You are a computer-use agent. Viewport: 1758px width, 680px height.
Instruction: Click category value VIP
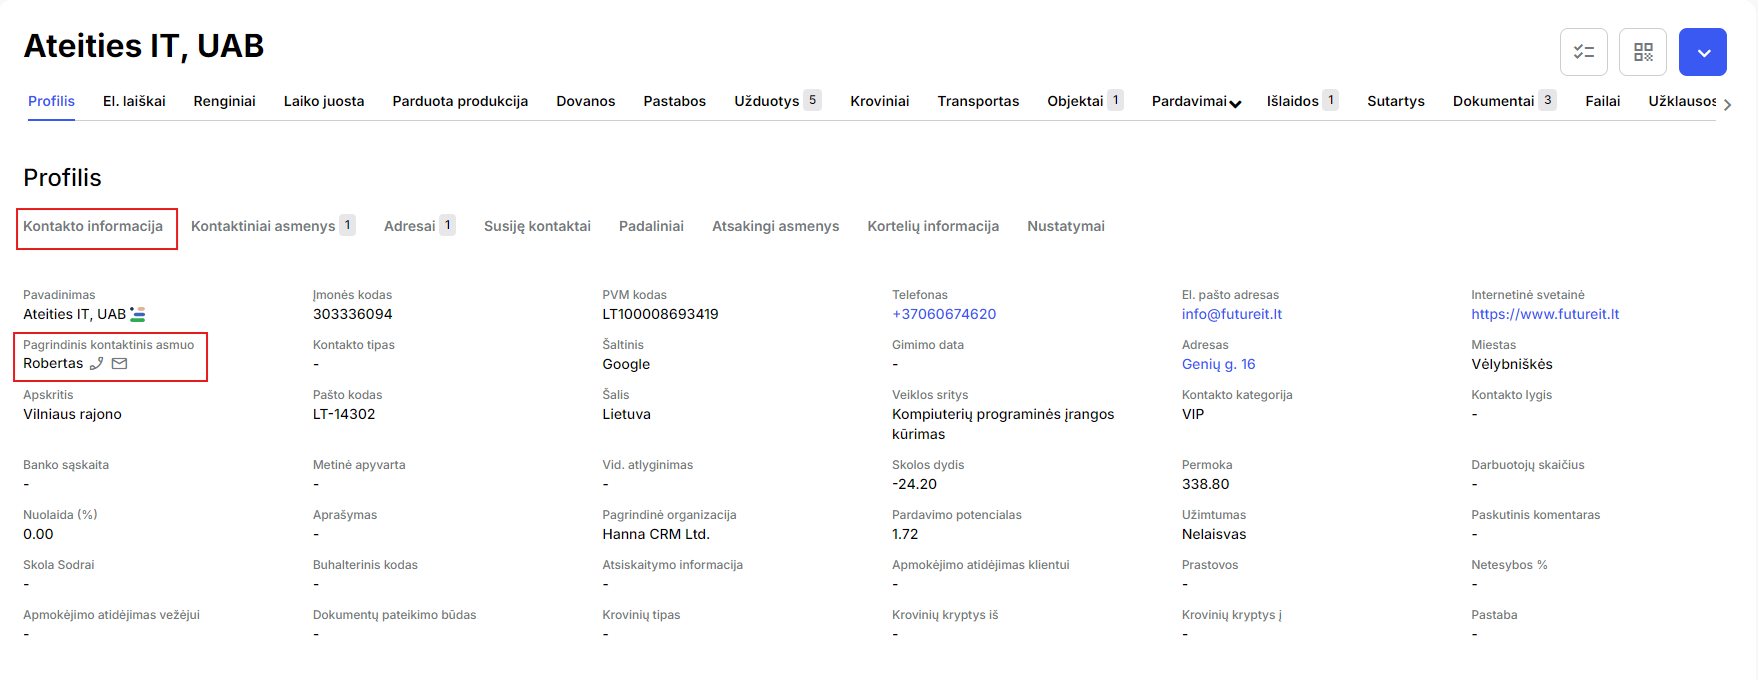pos(1193,414)
